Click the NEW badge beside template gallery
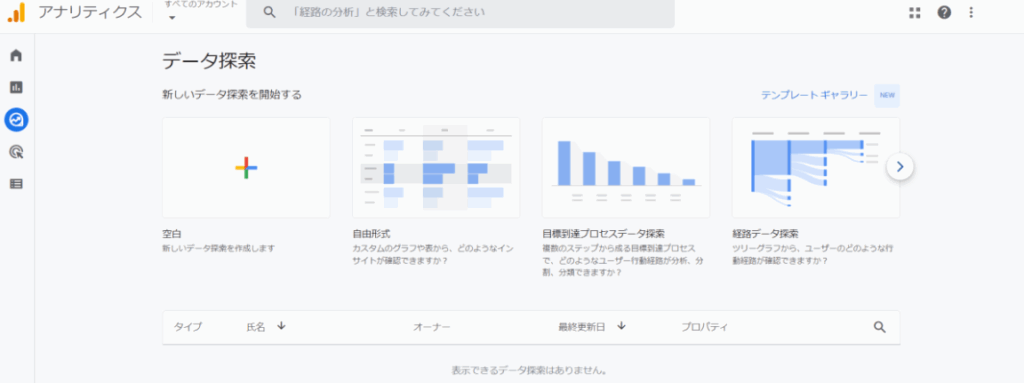Image resolution: width=1024 pixels, height=383 pixels. tap(887, 95)
